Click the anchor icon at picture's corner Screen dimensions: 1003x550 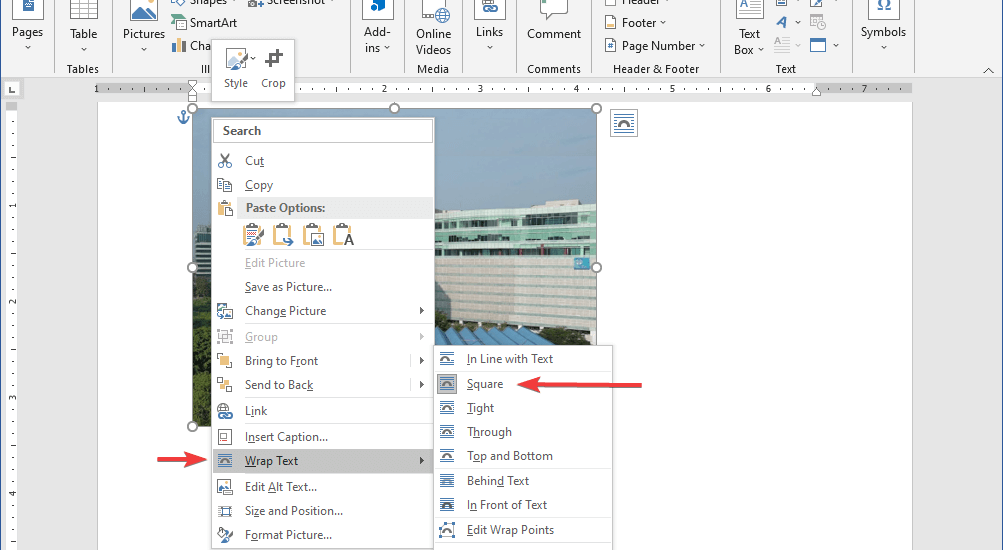pos(183,116)
